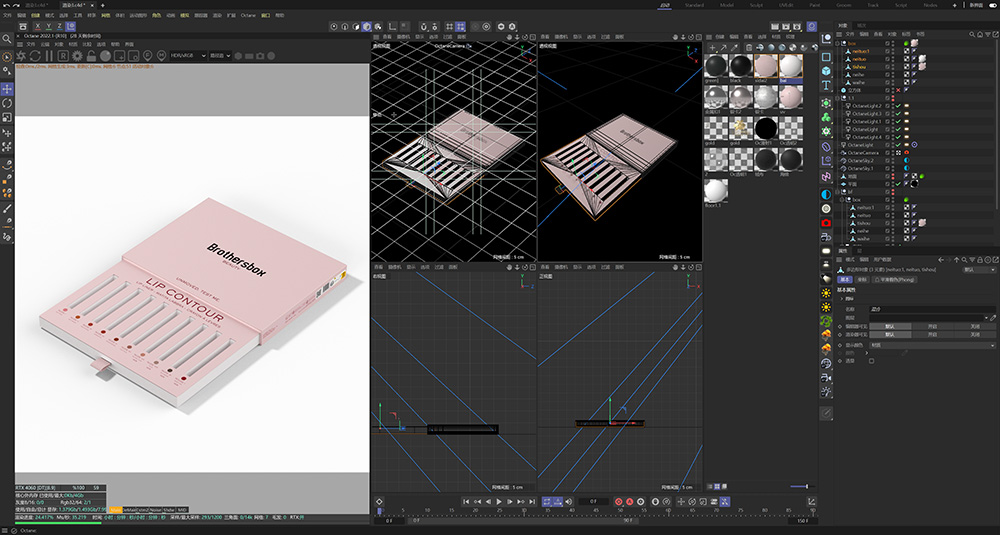Toggle autokeying button in timeline
The height and width of the screenshot is (535, 1000).
(x=629, y=502)
